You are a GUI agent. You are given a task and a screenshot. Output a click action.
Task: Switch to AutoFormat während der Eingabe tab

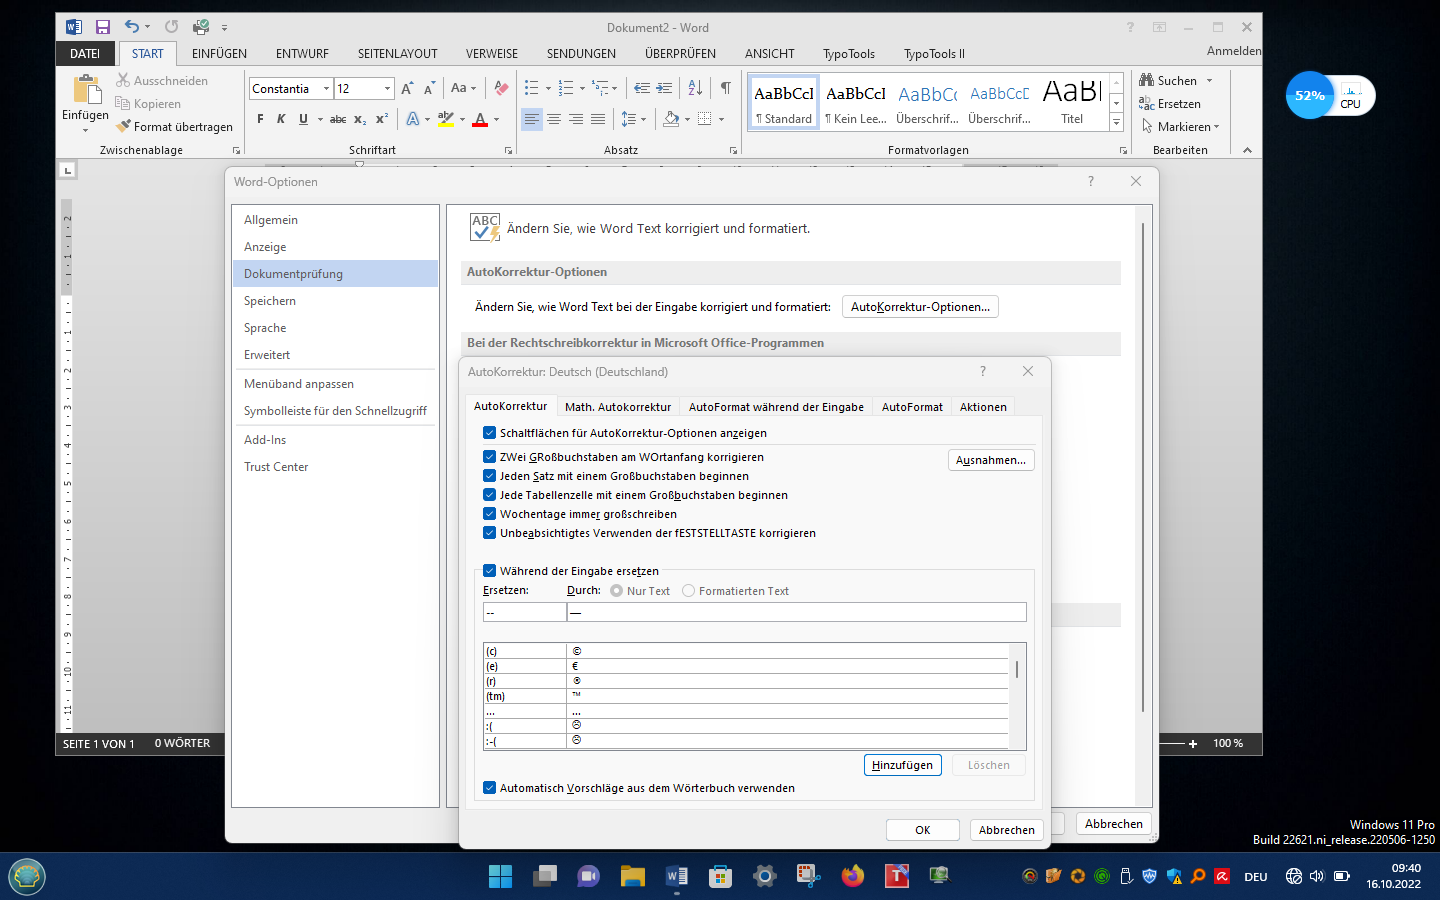(x=776, y=407)
